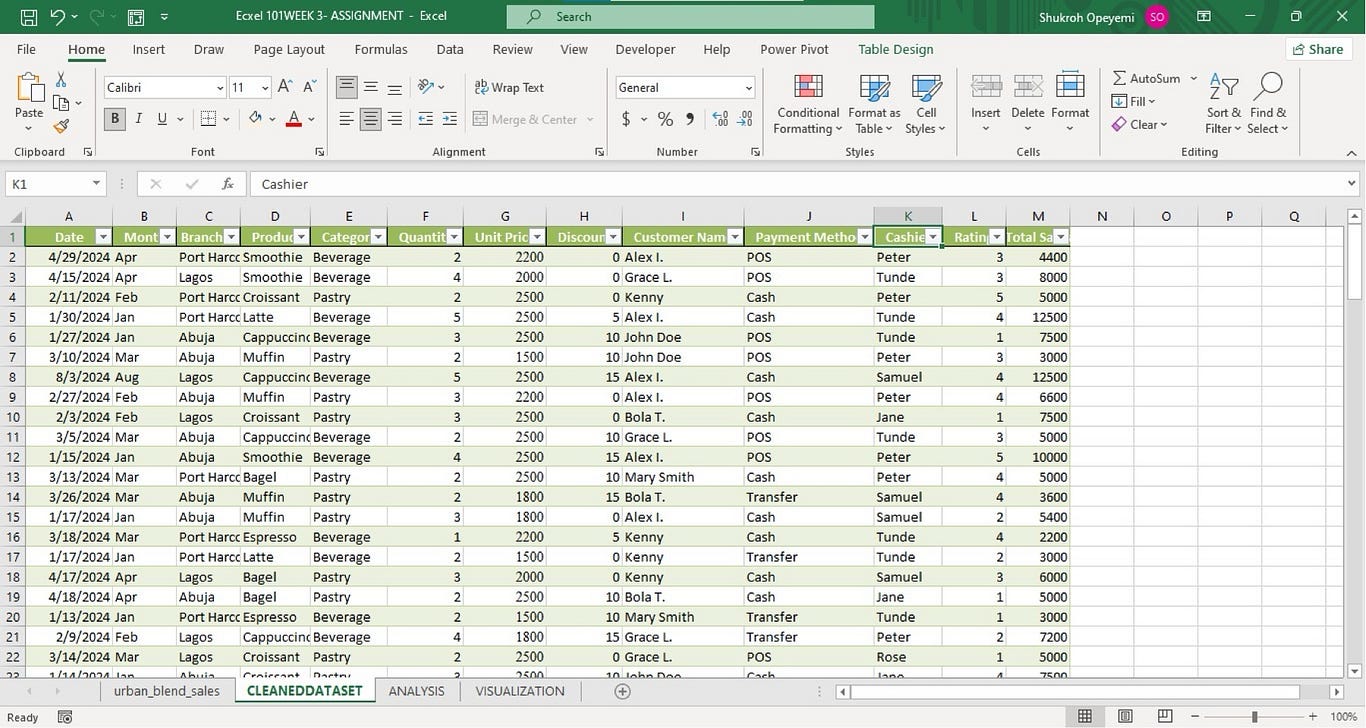Open Sort & Filter options
1366x728 pixels.
(1223, 103)
